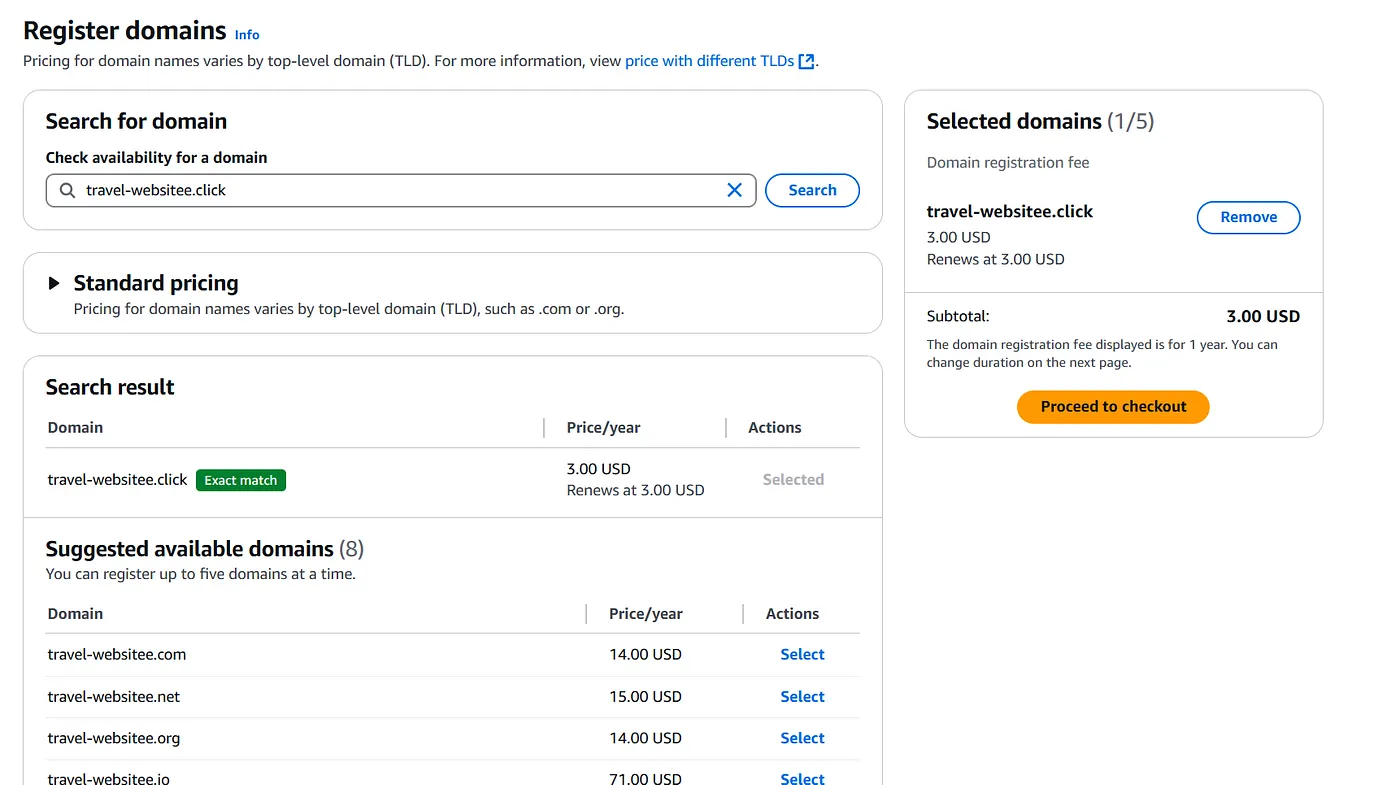
Task: Click Domain header in Search result table
Action: click(75, 427)
